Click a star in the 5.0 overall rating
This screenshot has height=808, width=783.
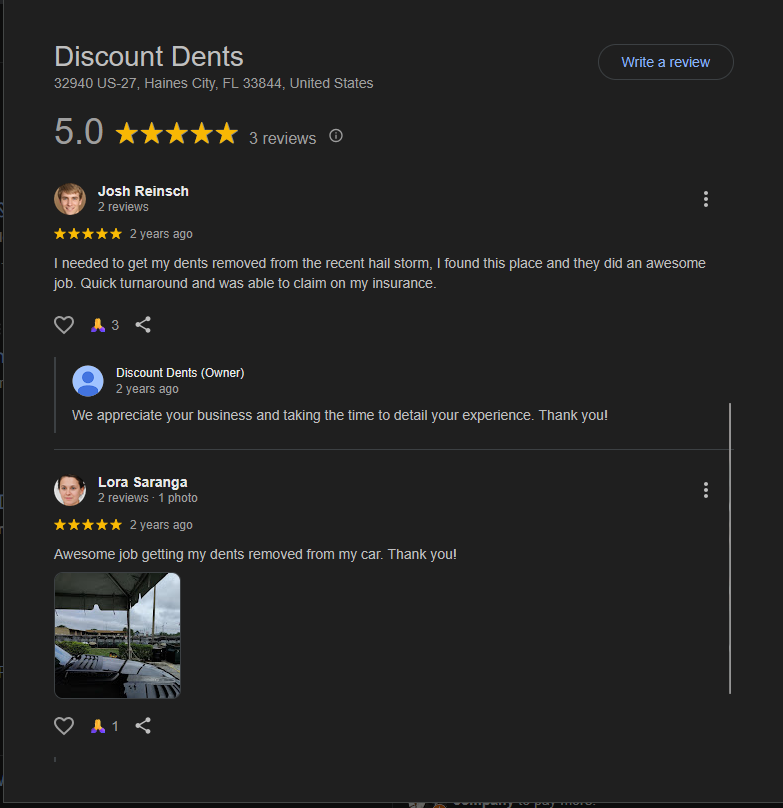coord(176,132)
